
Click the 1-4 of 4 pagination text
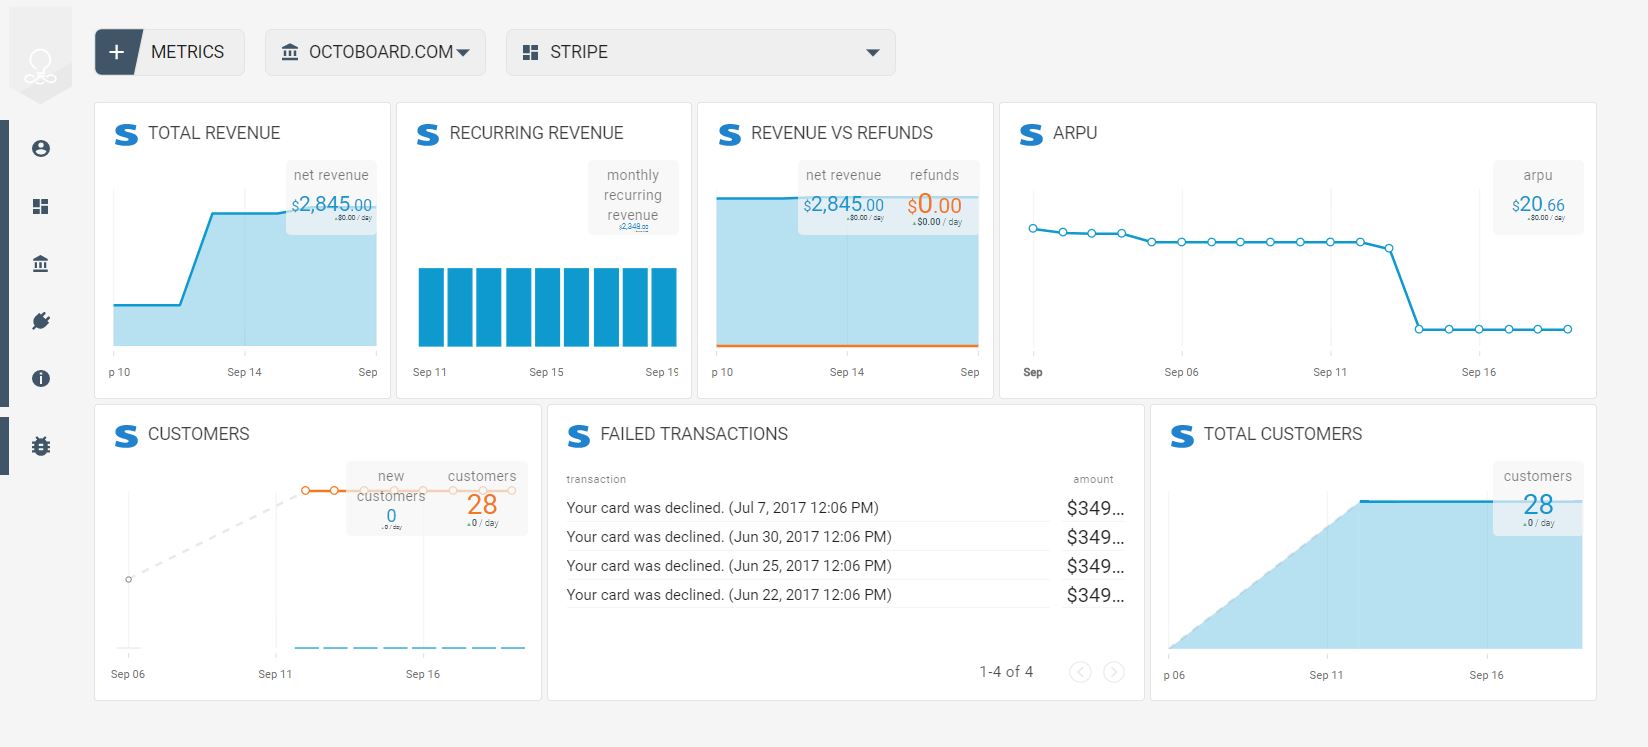[1006, 672]
